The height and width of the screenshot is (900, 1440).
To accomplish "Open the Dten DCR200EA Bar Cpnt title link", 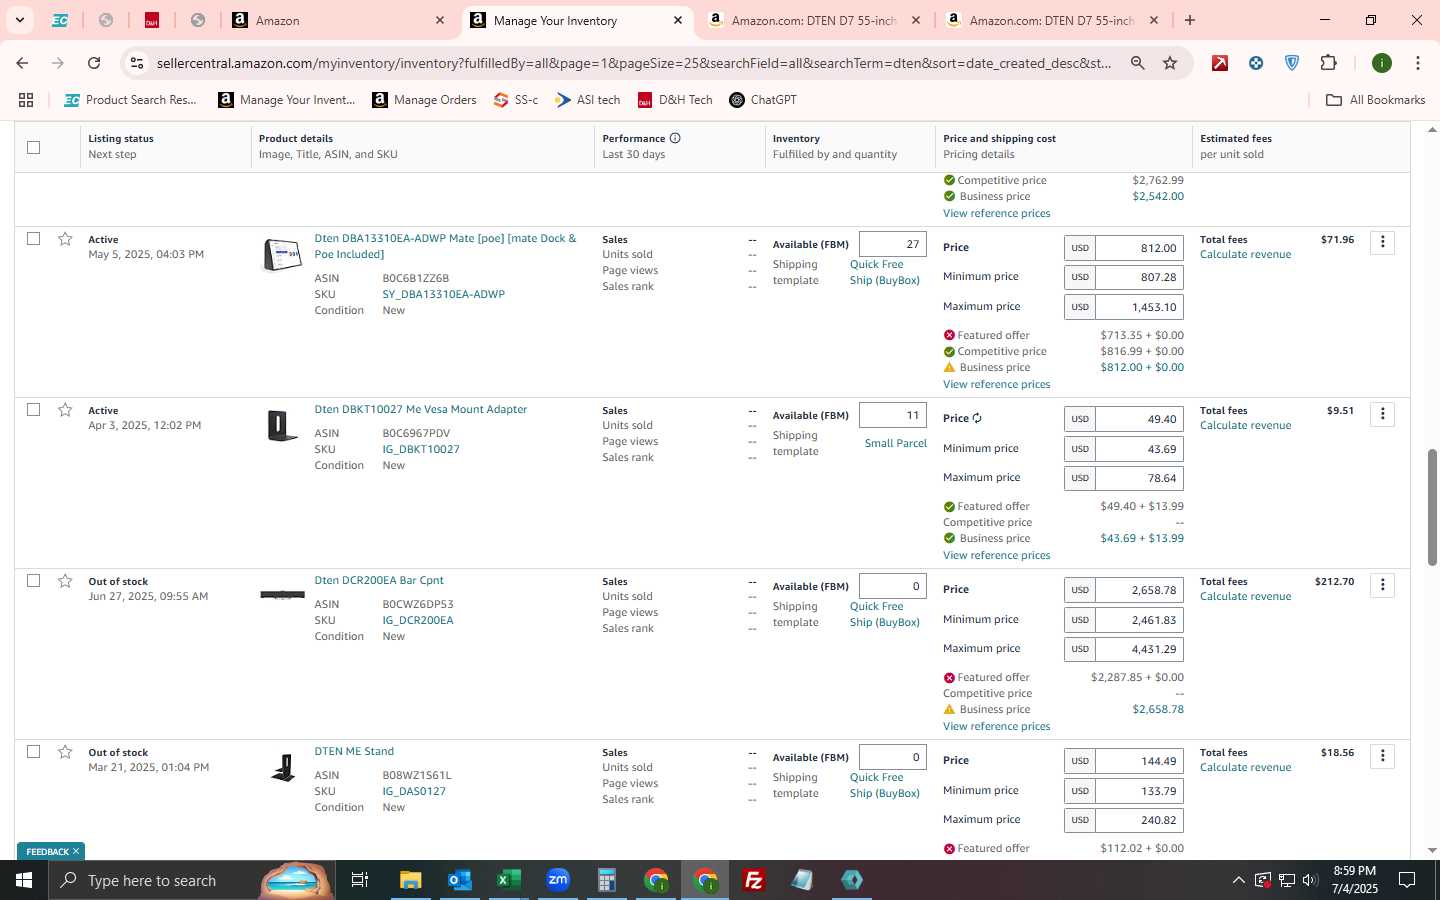I will [379, 580].
